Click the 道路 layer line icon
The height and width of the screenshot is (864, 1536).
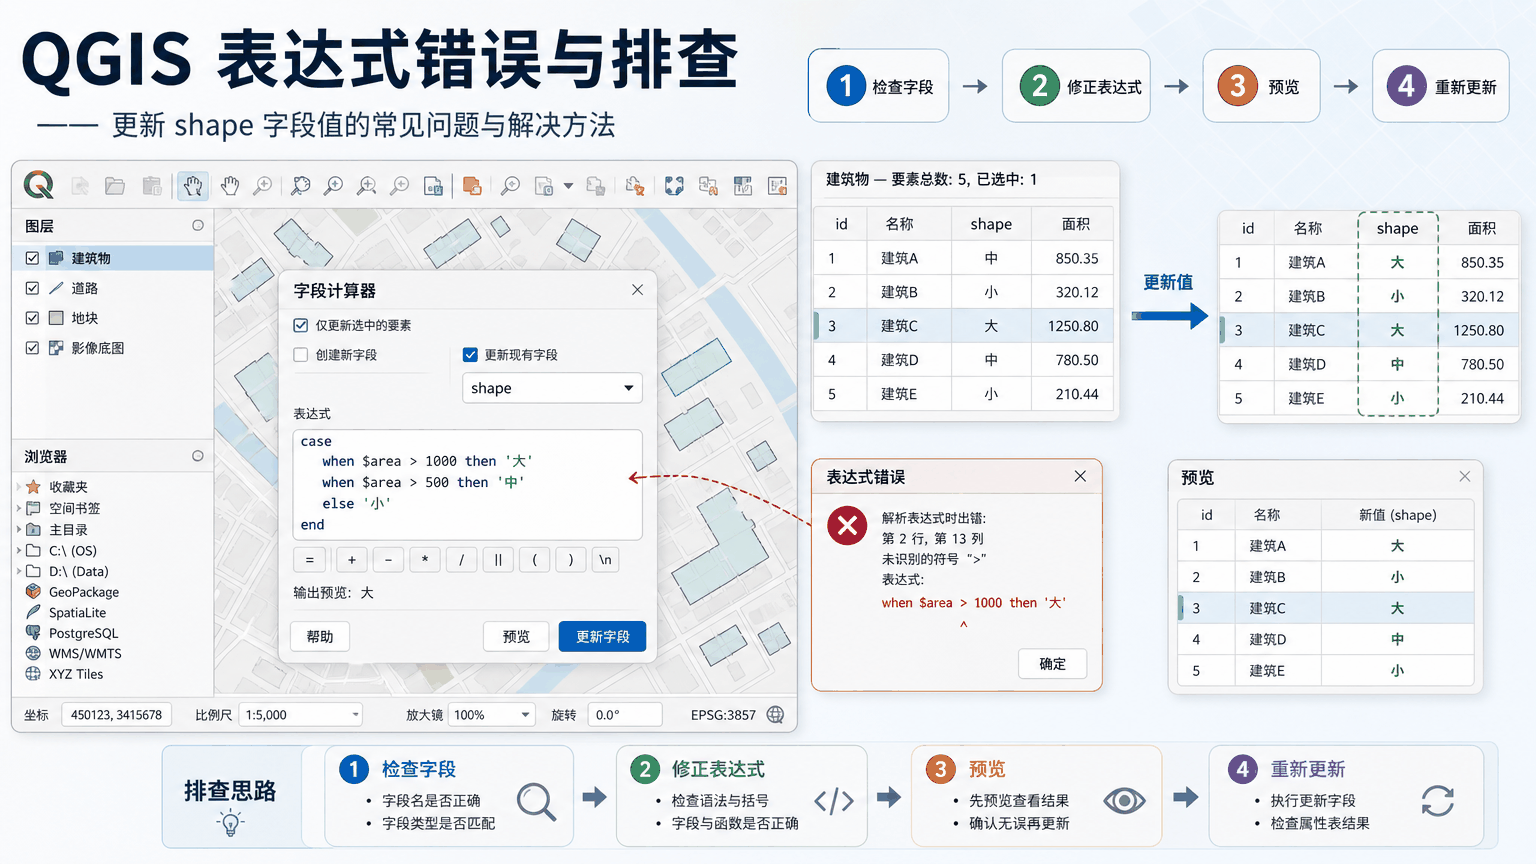tap(56, 288)
